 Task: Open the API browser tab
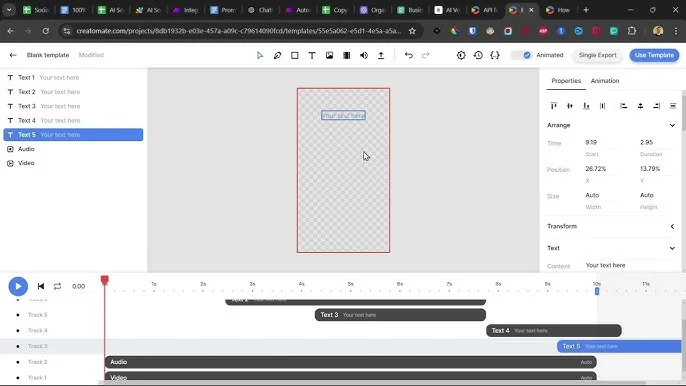coord(484,10)
